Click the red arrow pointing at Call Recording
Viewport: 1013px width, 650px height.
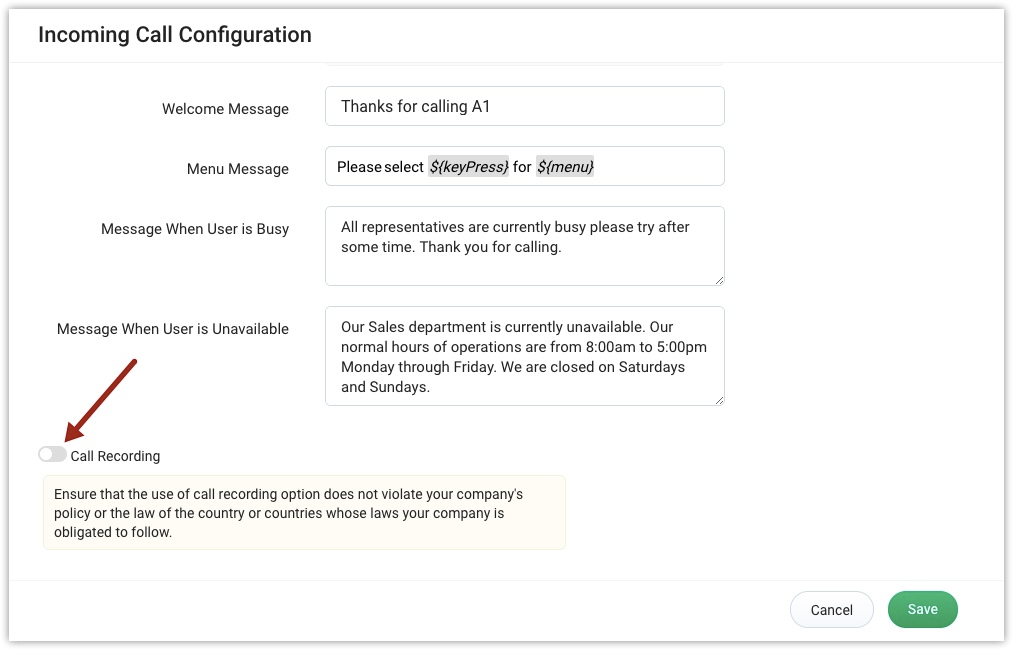point(101,399)
